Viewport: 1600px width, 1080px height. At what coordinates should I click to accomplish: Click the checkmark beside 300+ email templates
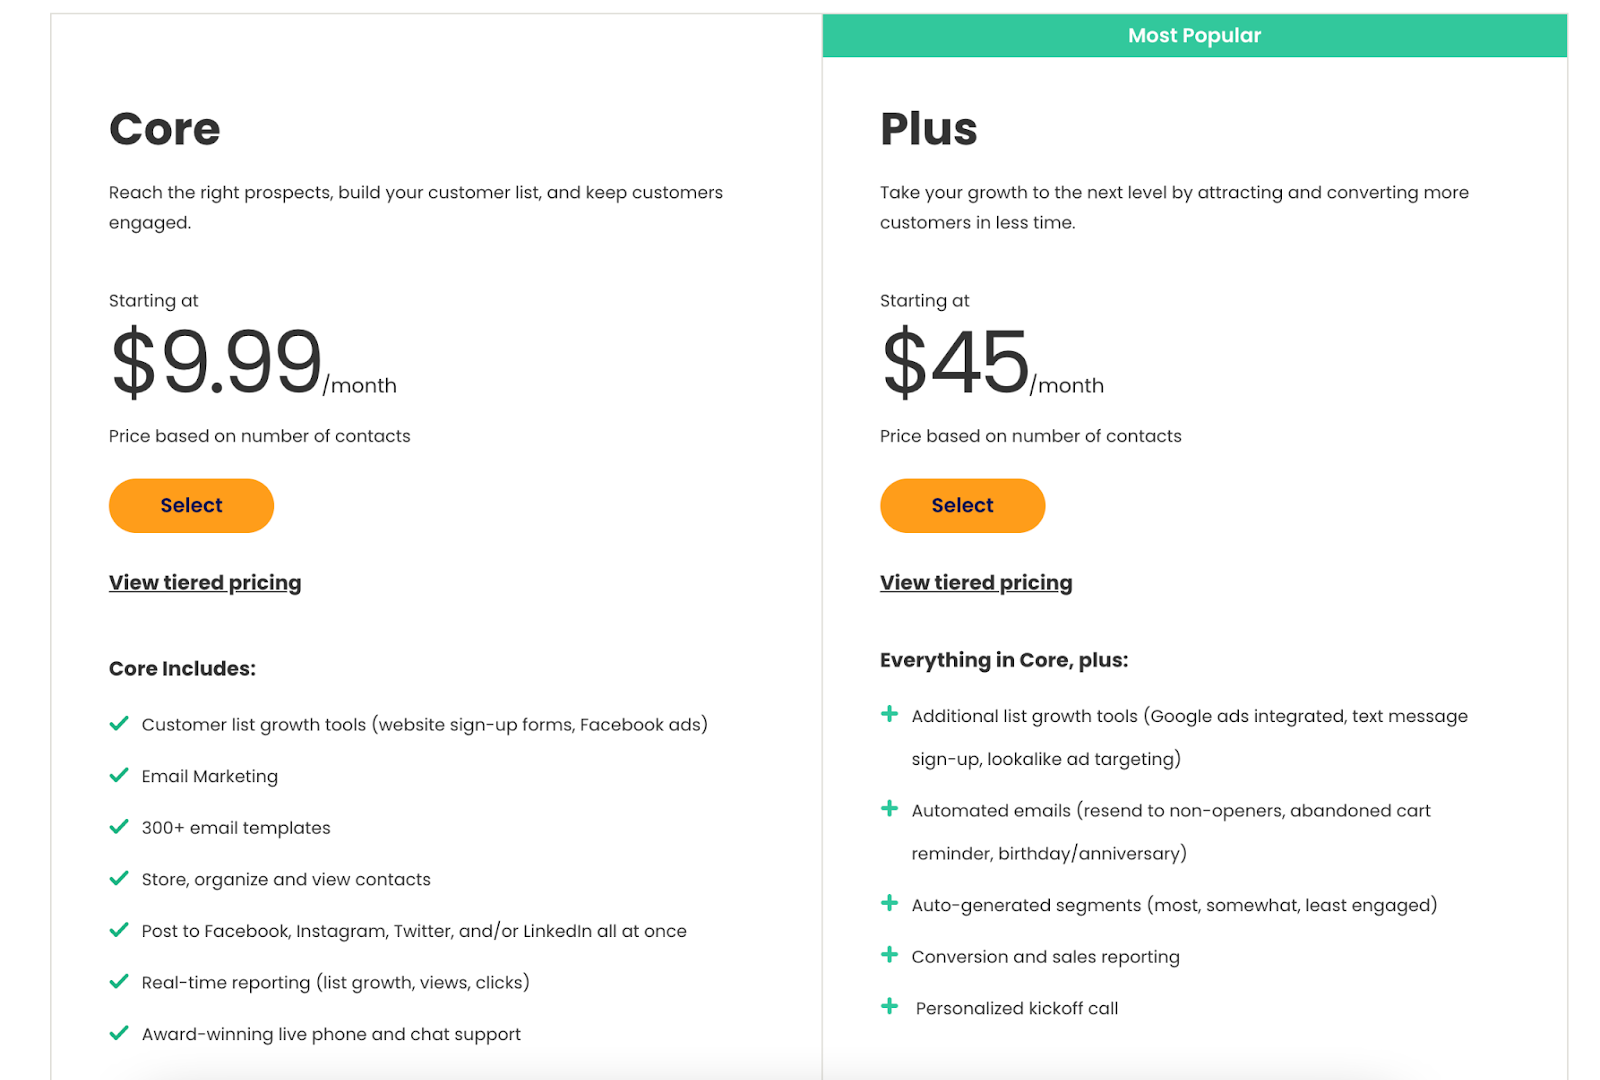119,827
